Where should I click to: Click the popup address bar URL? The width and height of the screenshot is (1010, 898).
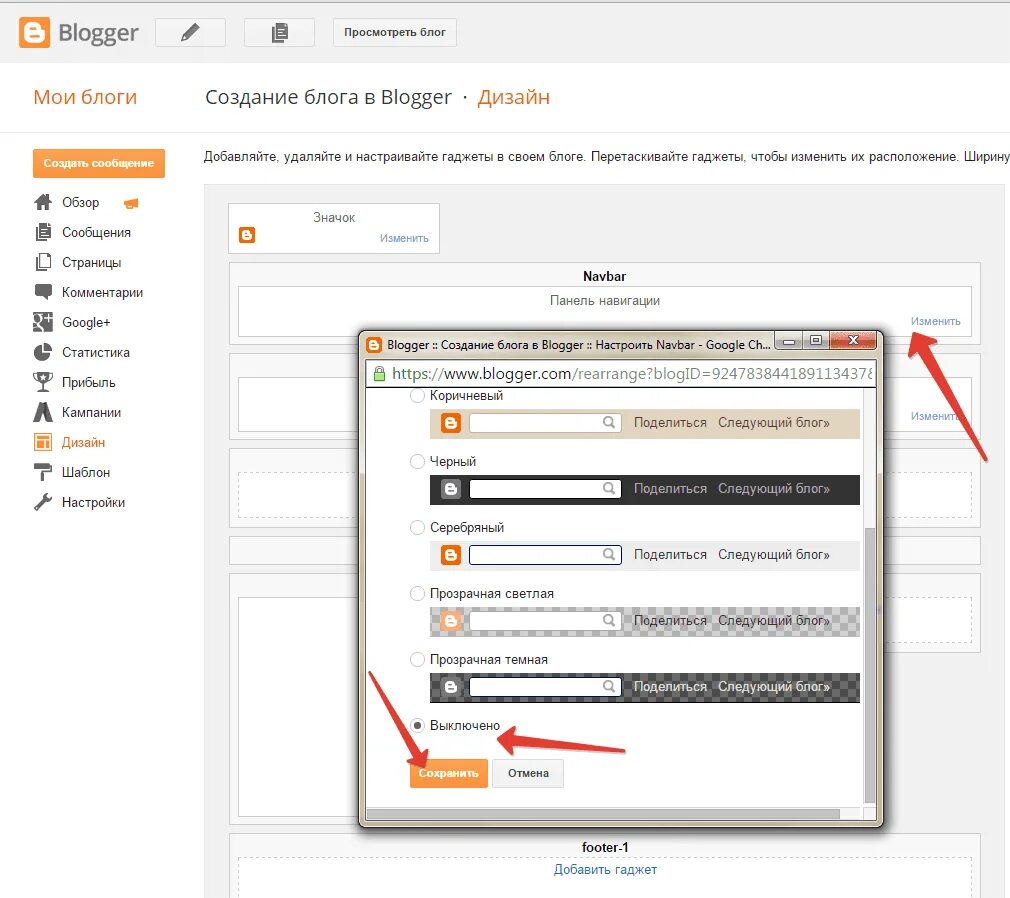(x=632, y=374)
